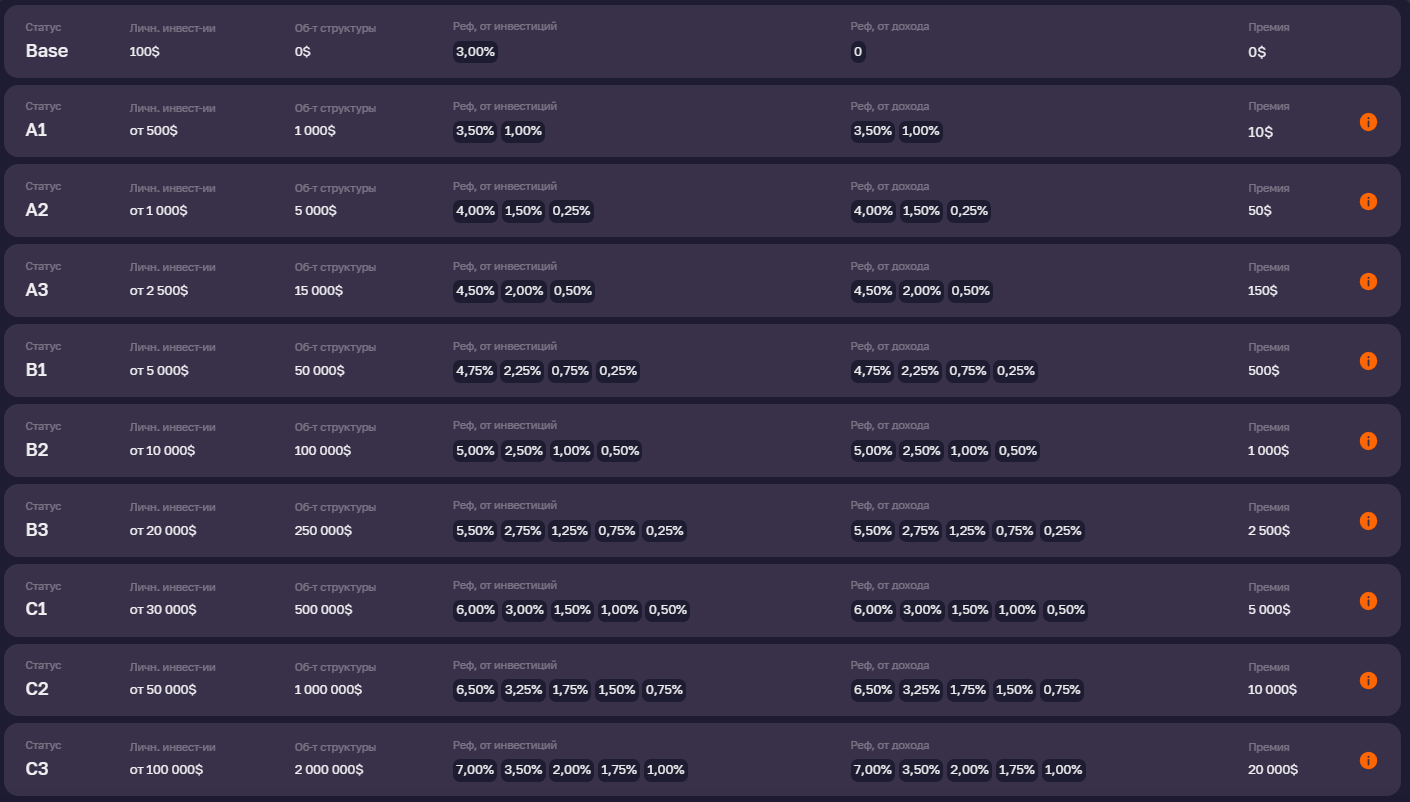
Task: Select the B1 status label
Action: (36, 370)
